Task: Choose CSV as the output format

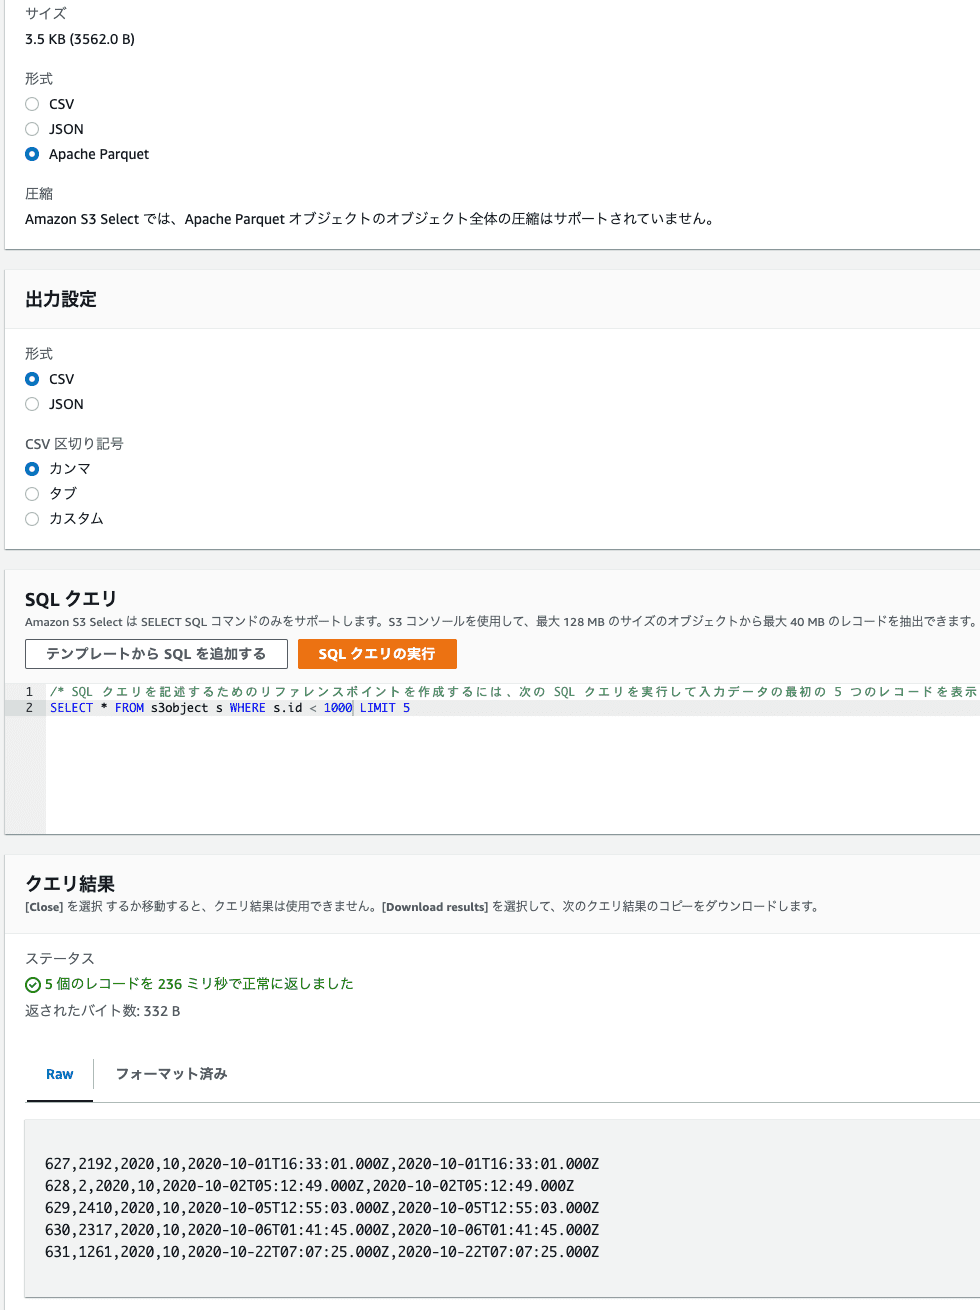Action: coord(32,379)
